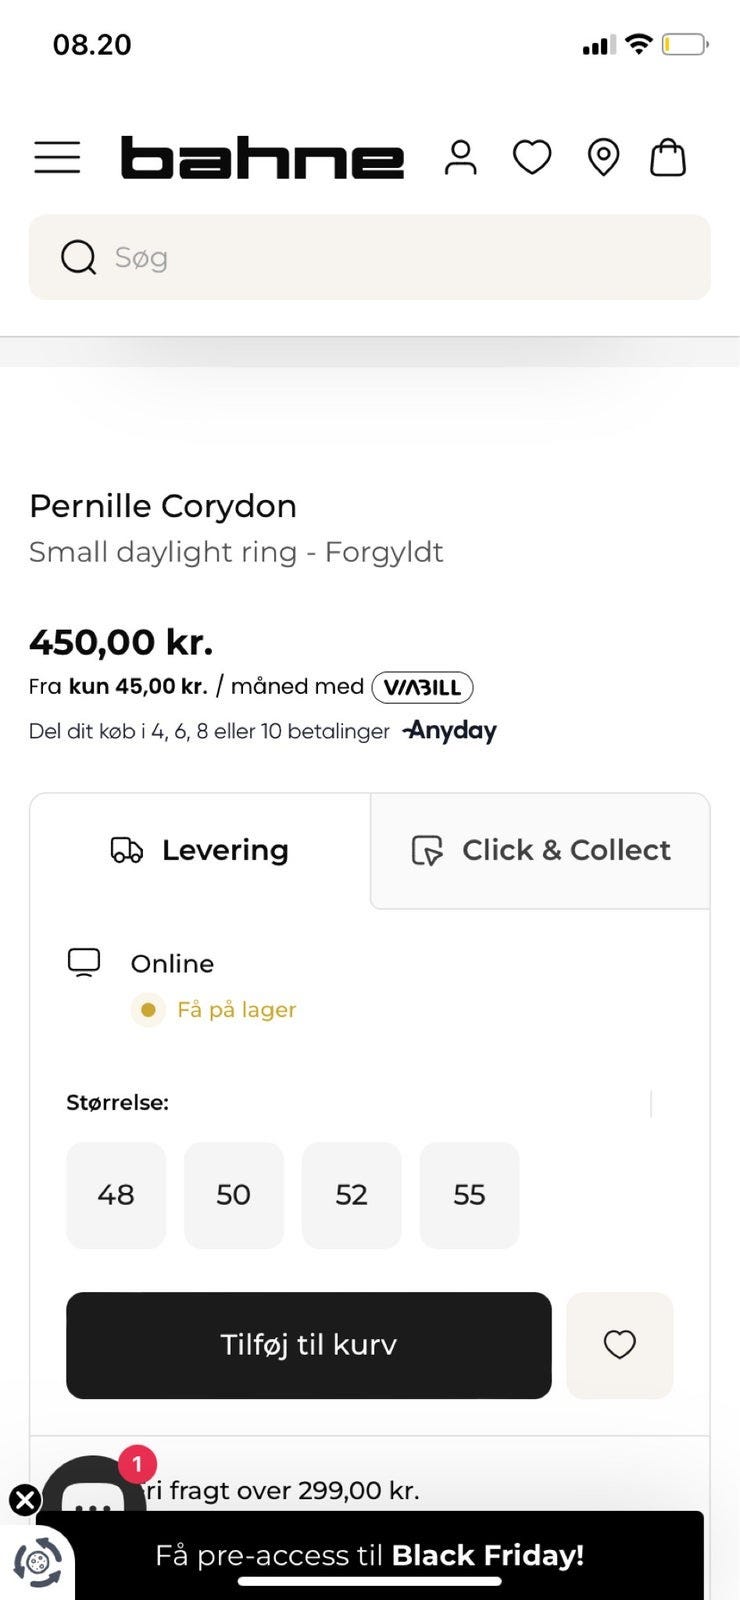This screenshot has width=740, height=1600.
Task: Tap the bahne logo
Action: point(262,158)
